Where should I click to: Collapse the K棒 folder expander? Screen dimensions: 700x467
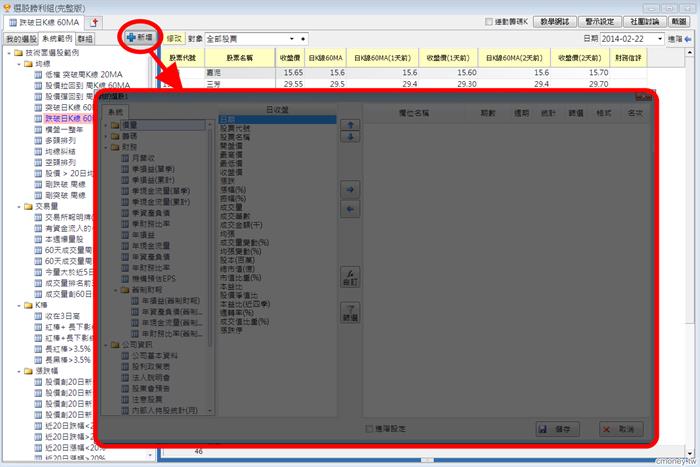coord(19,305)
